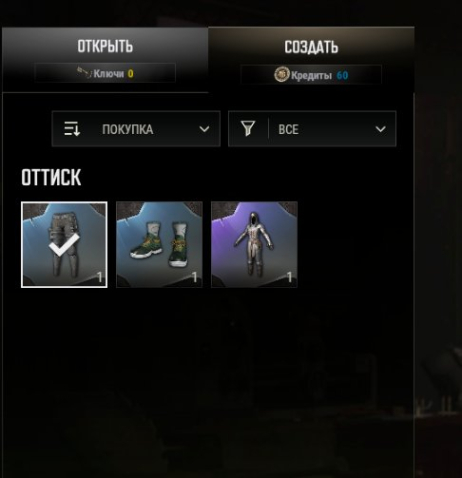Click the Кредиты 60 counter field
This screenshot has width=462, height=478.
tap(311, 75)
